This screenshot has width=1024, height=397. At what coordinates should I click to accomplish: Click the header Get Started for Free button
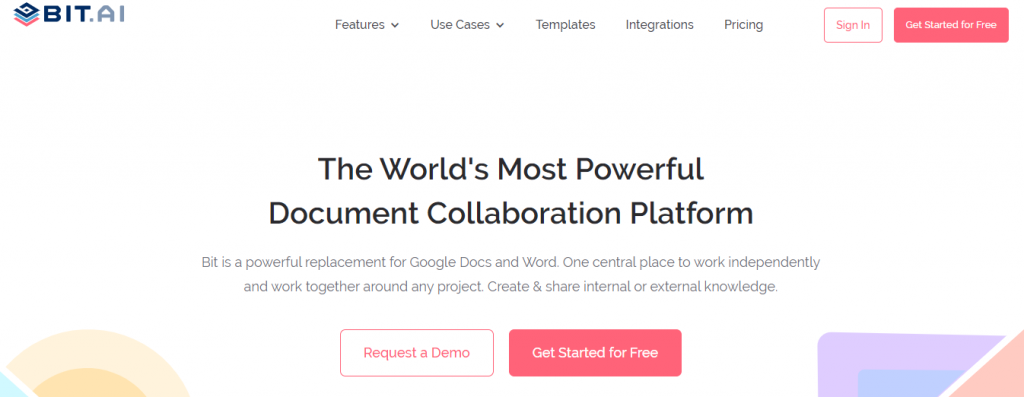click(x=951, y=25)
